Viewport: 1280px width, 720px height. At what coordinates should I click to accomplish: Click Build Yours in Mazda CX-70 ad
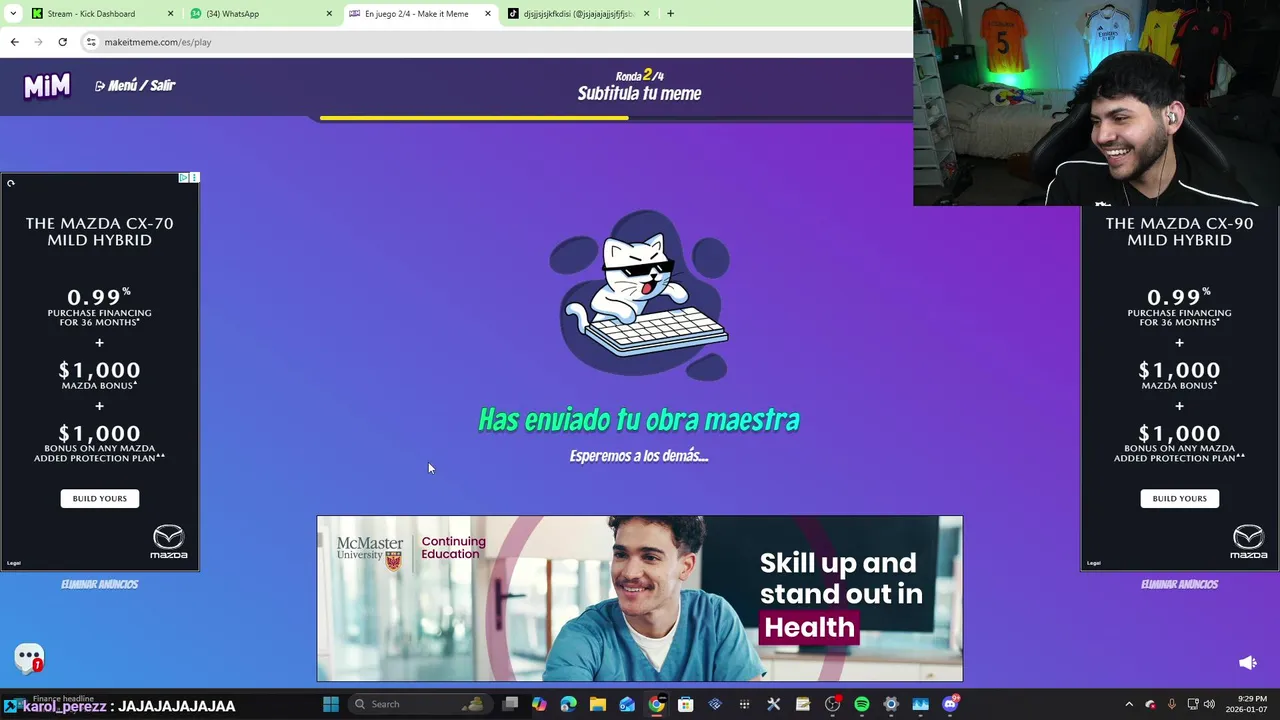(100, 498)
